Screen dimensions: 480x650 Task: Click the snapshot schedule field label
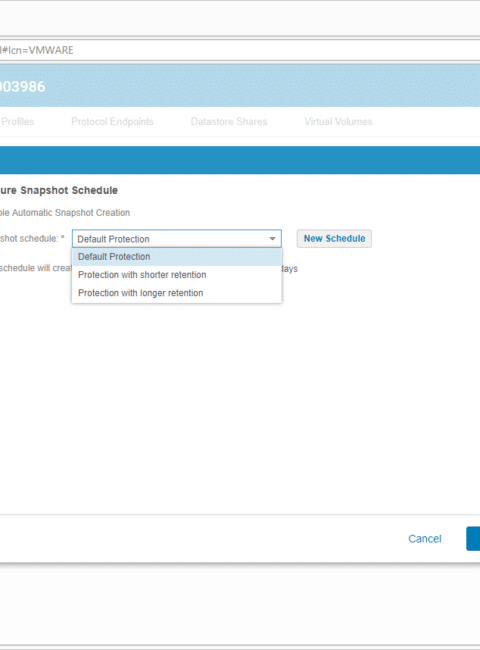coord(29,238)
